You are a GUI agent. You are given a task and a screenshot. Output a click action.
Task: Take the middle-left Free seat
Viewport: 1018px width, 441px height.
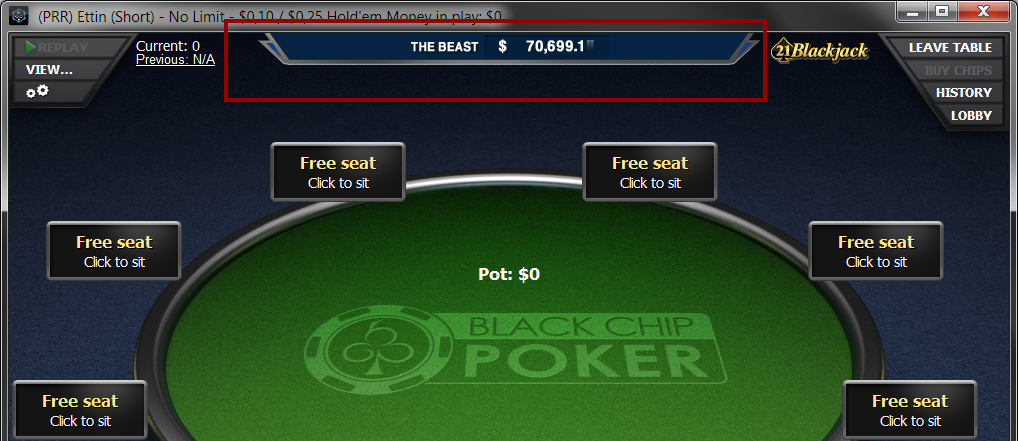(114, 251)
